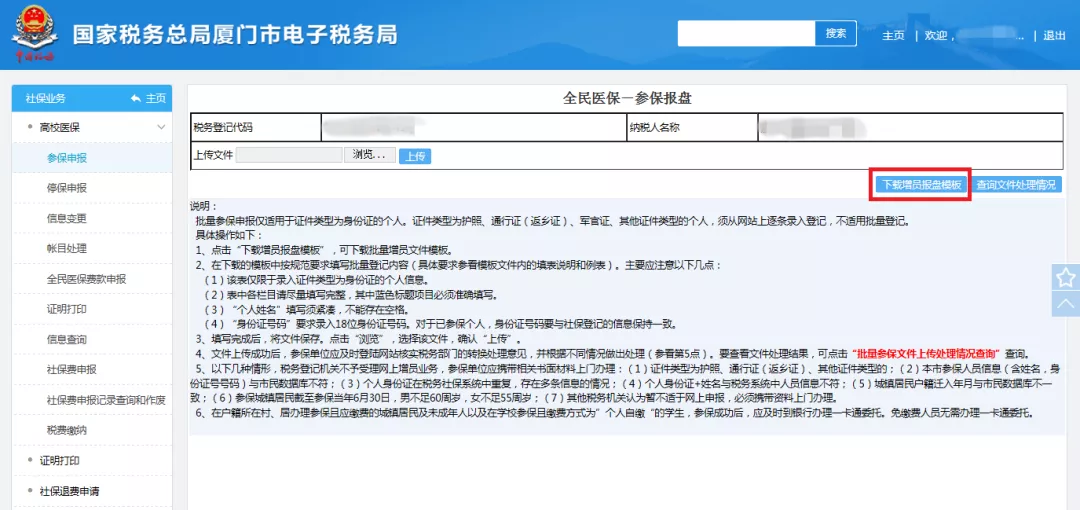
Task: Open the 主页 link in top header
Action: 893,36
